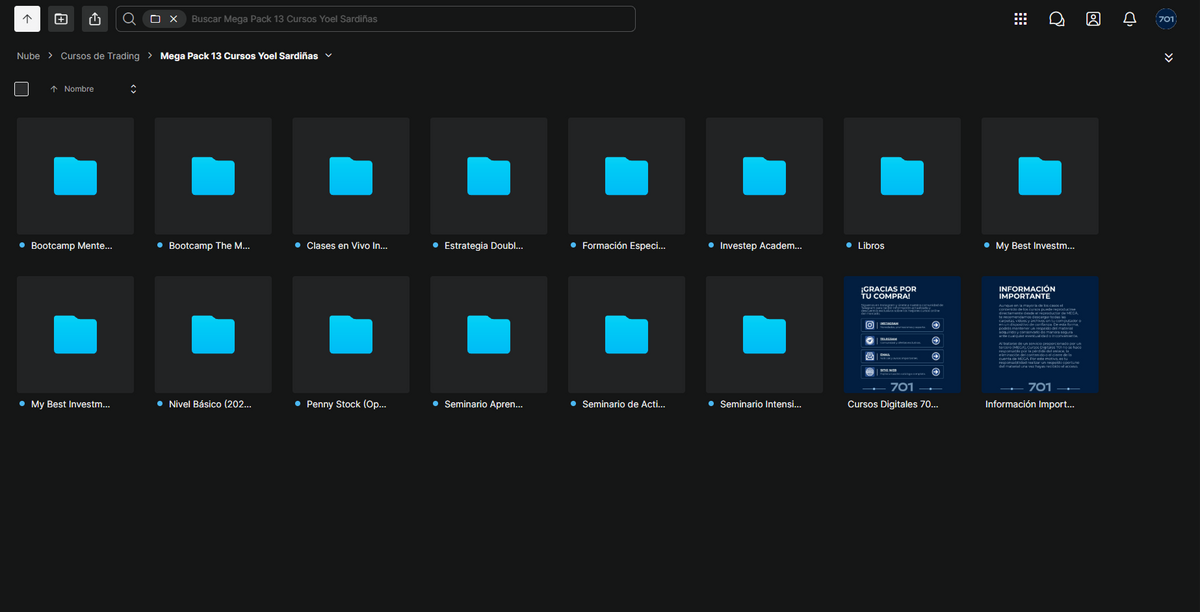Create a new folder with the plus-folder icon
The height and width of the screenshot is (612, 1200).
click(x=61, y=19)
